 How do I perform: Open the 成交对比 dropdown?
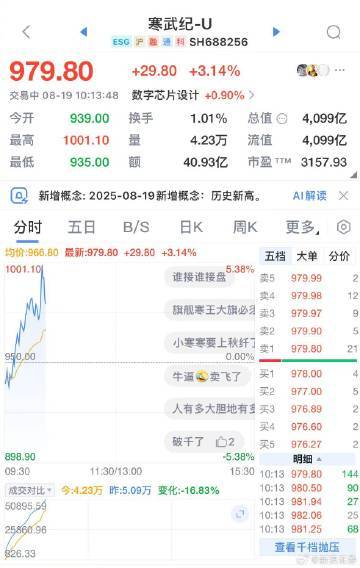(30, 490)
